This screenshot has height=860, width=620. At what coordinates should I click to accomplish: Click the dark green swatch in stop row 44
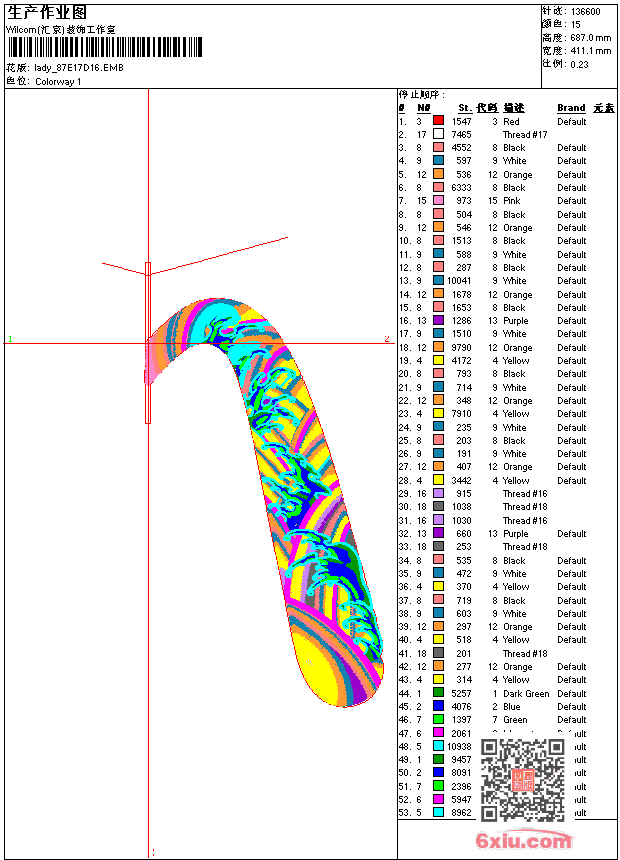438,693
